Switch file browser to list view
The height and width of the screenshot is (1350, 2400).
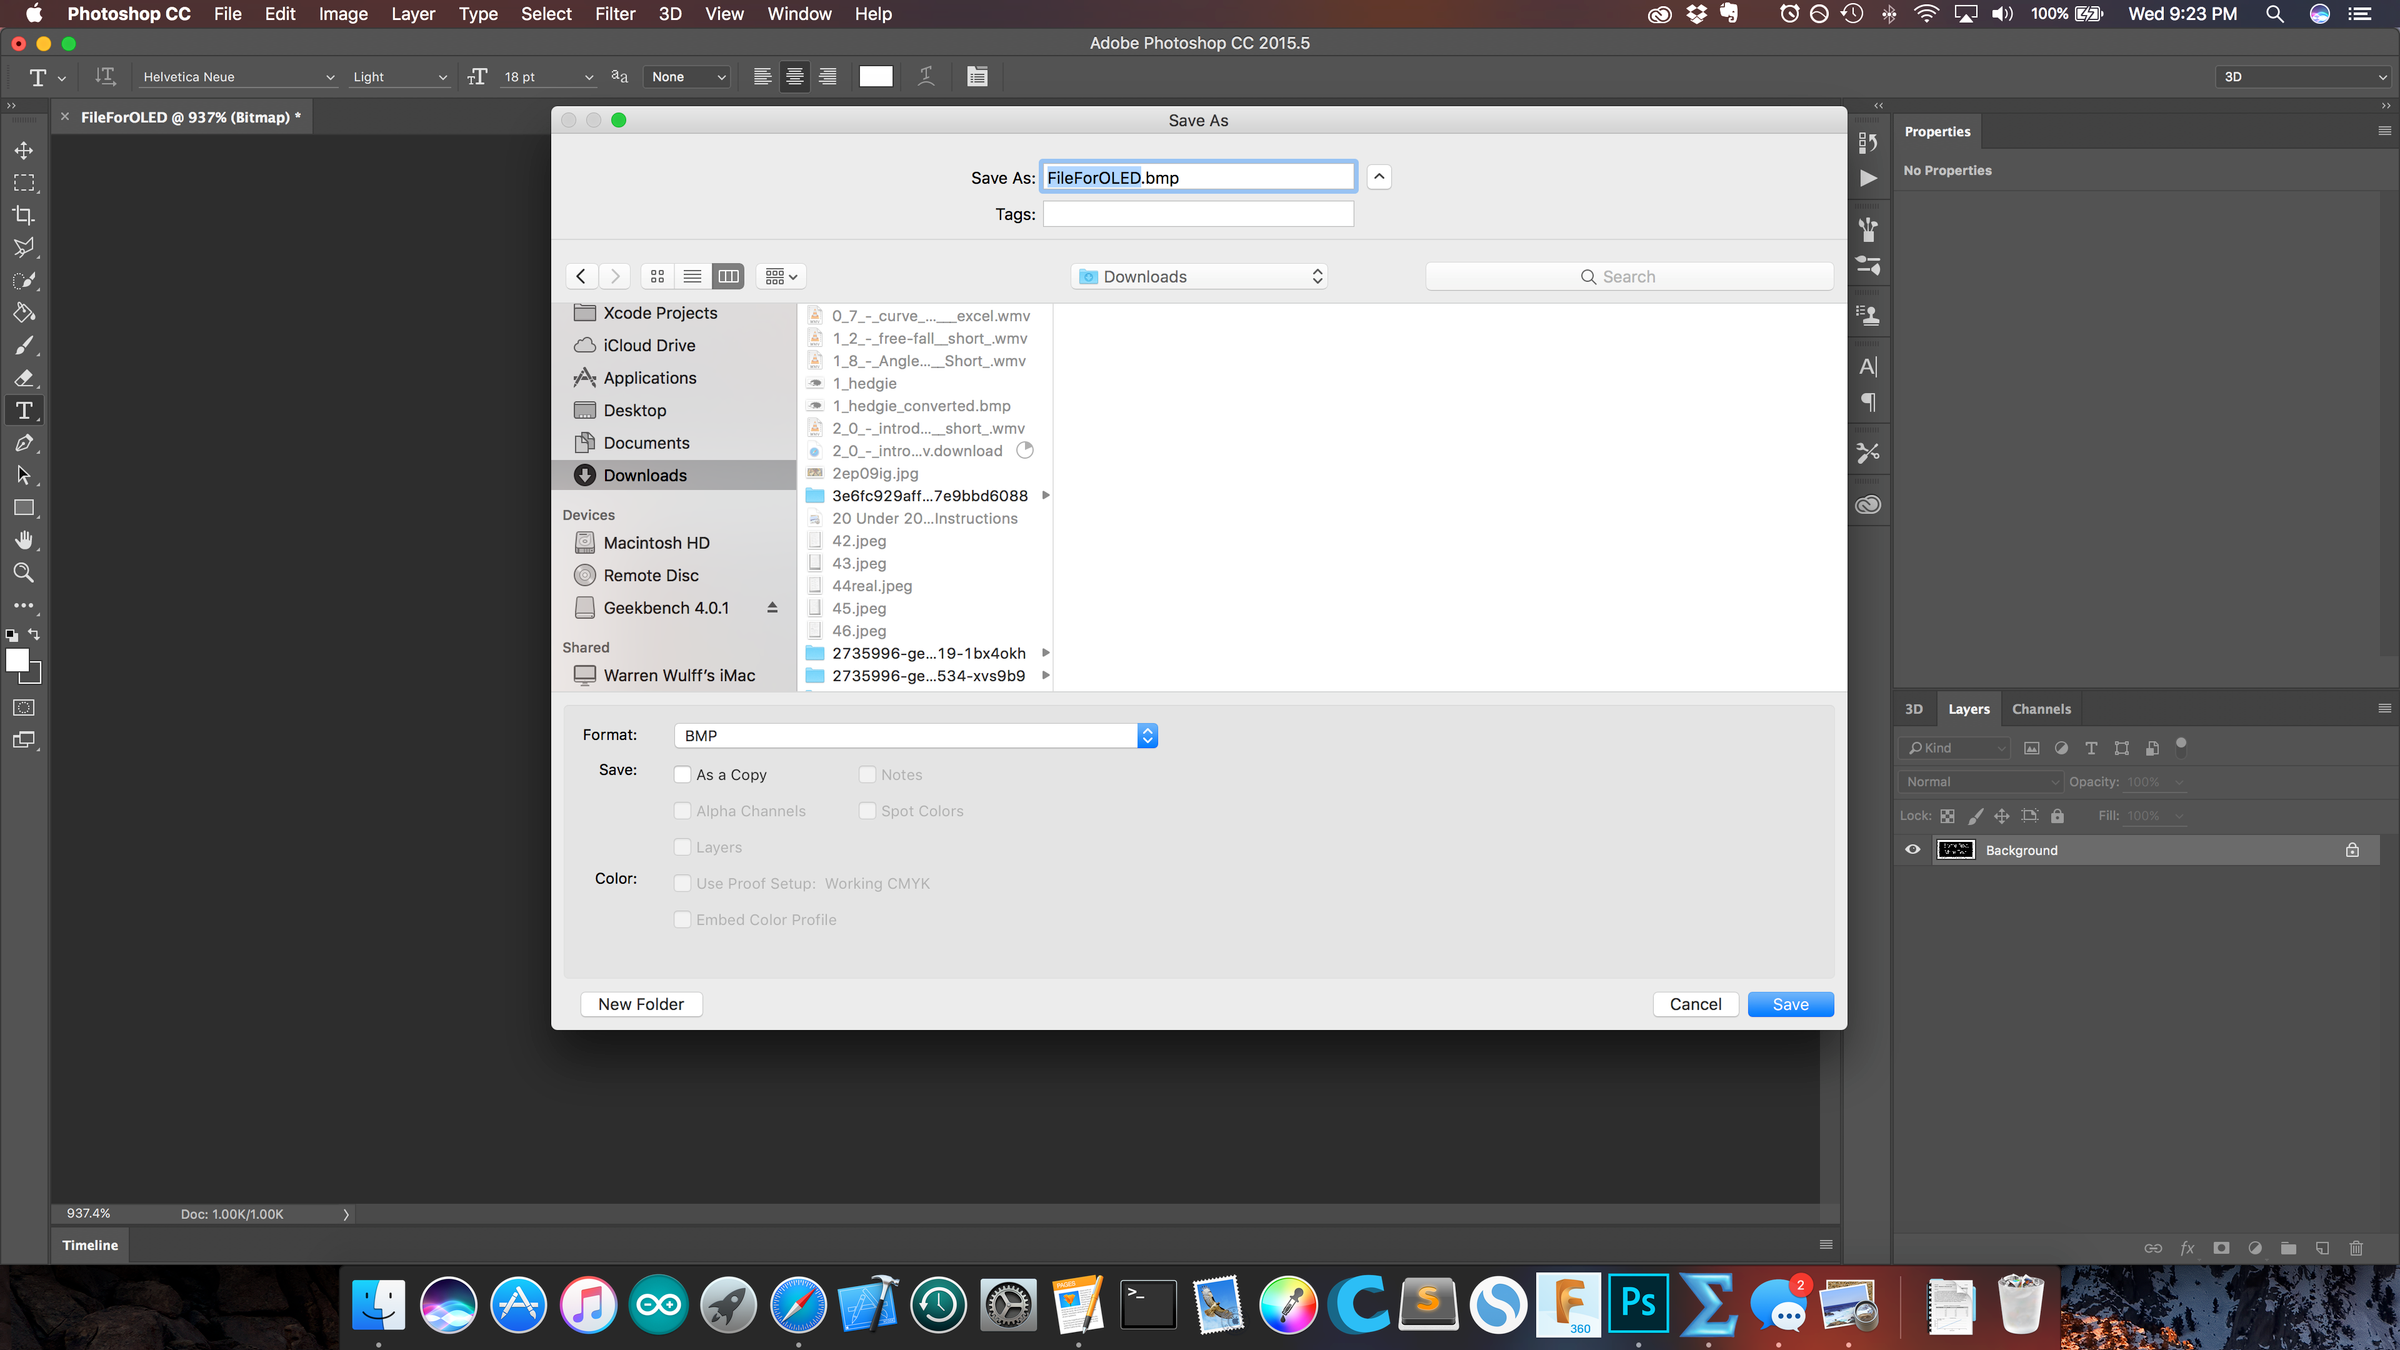(692, 277)
